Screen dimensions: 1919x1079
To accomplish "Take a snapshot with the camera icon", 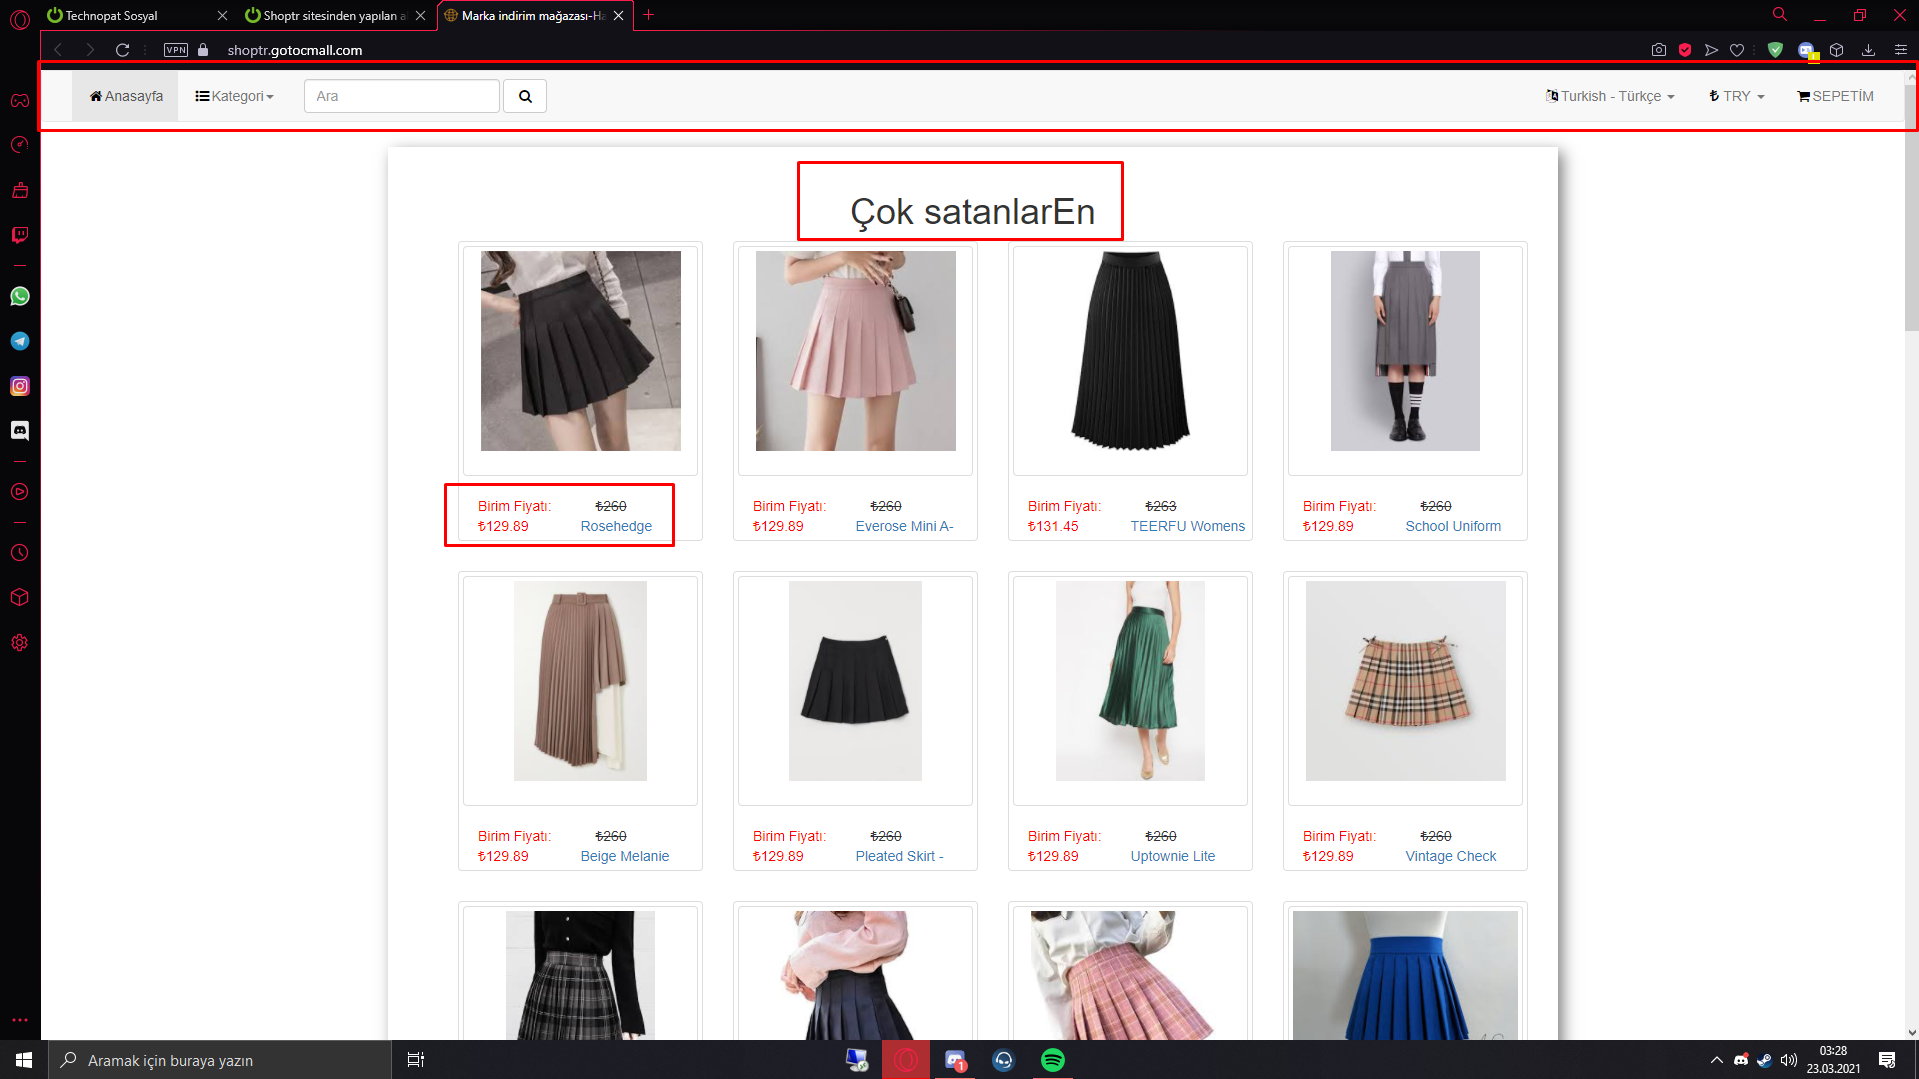I will [1659, 50].
